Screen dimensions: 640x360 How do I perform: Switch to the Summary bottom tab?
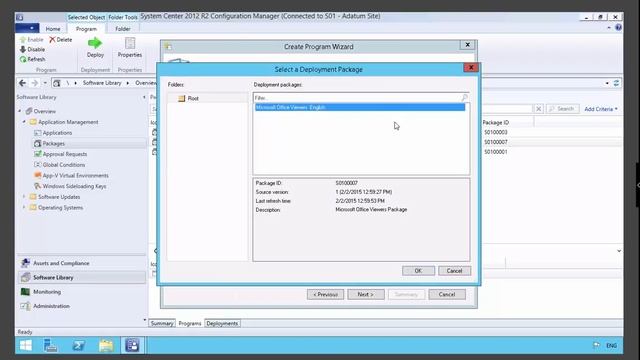tap(162, 323)
